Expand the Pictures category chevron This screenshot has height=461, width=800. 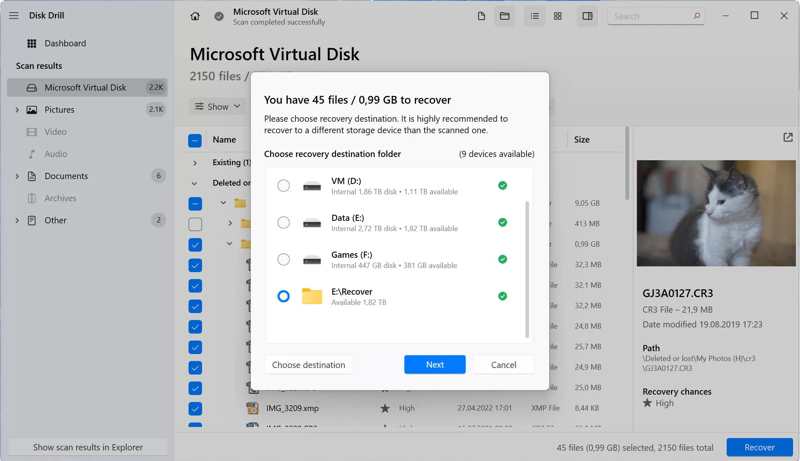[17, 110]
